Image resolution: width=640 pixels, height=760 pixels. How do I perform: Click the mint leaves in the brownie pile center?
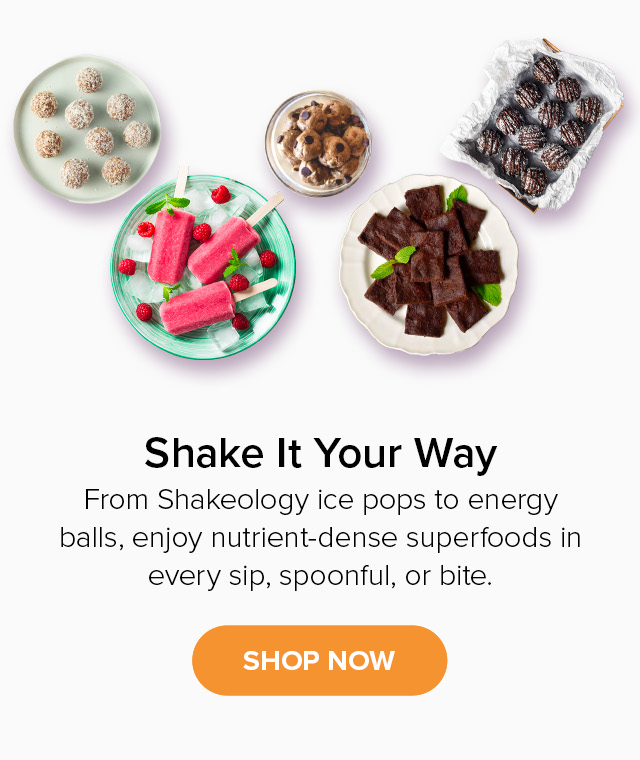[394, 262]
